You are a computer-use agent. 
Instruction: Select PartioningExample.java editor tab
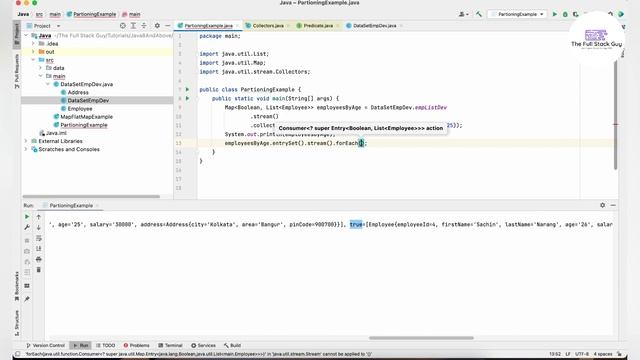[208, 26]
